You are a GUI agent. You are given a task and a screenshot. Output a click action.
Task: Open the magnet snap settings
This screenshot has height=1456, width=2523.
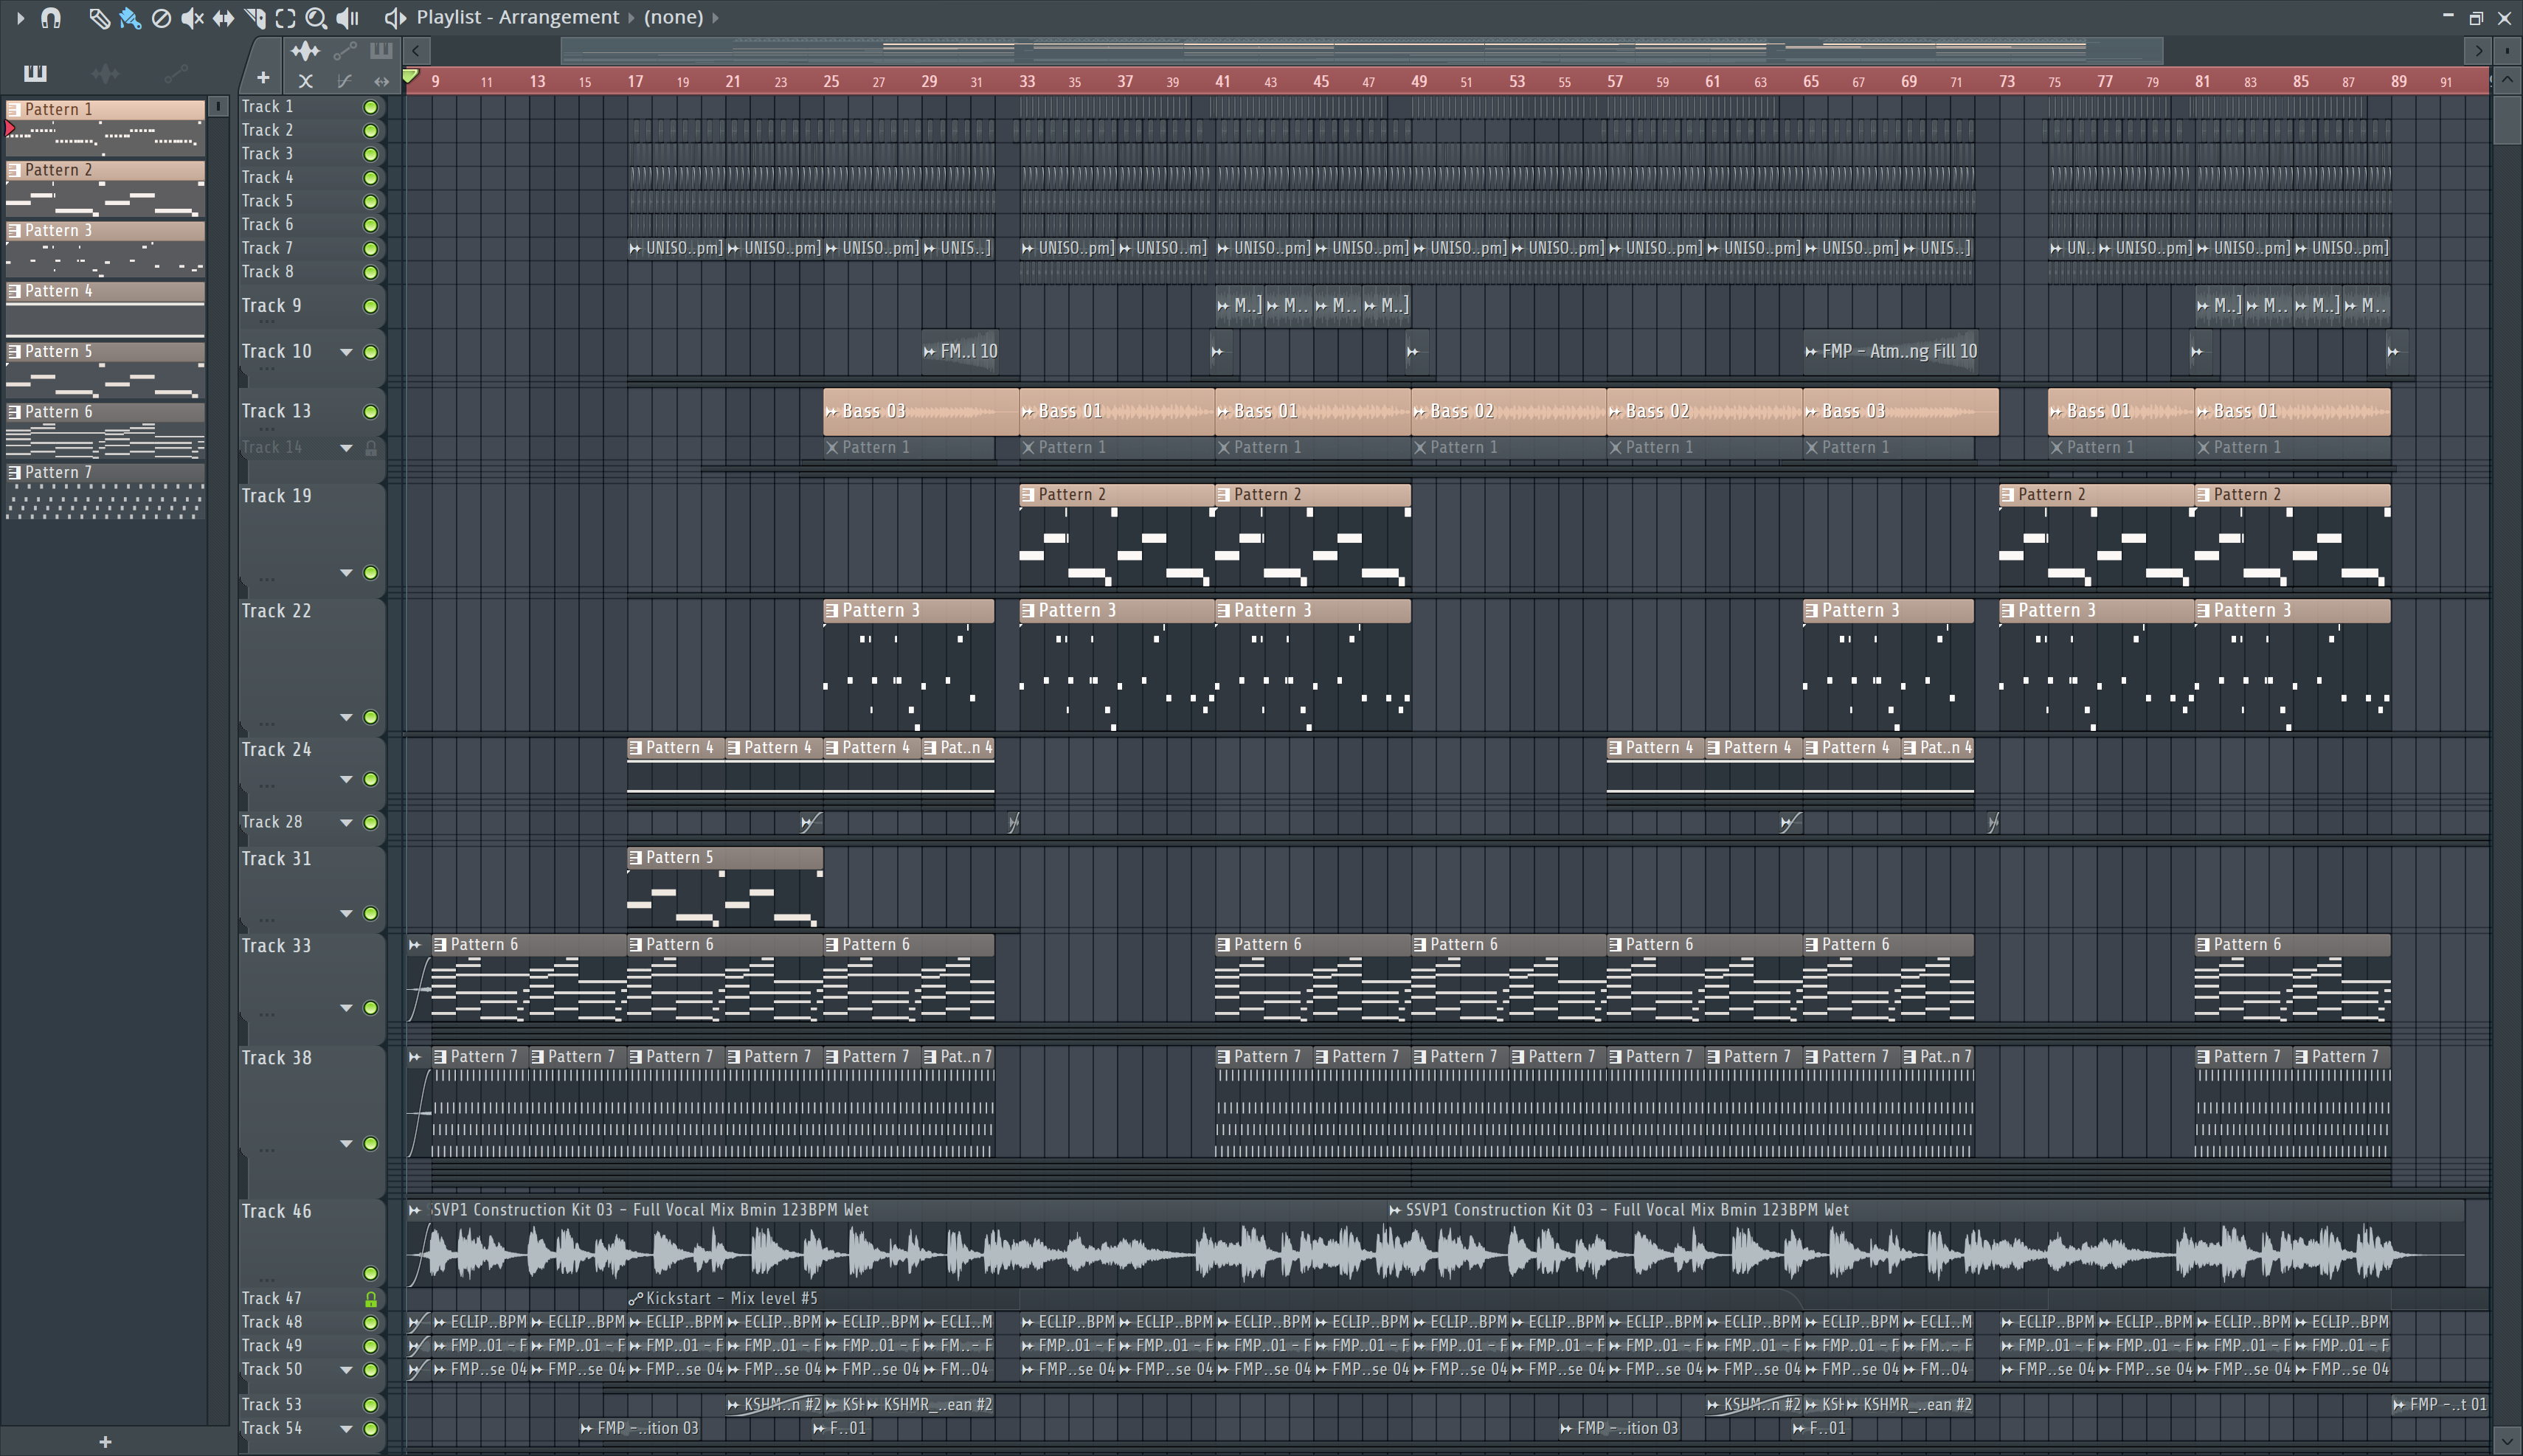(x=51, y=17)
